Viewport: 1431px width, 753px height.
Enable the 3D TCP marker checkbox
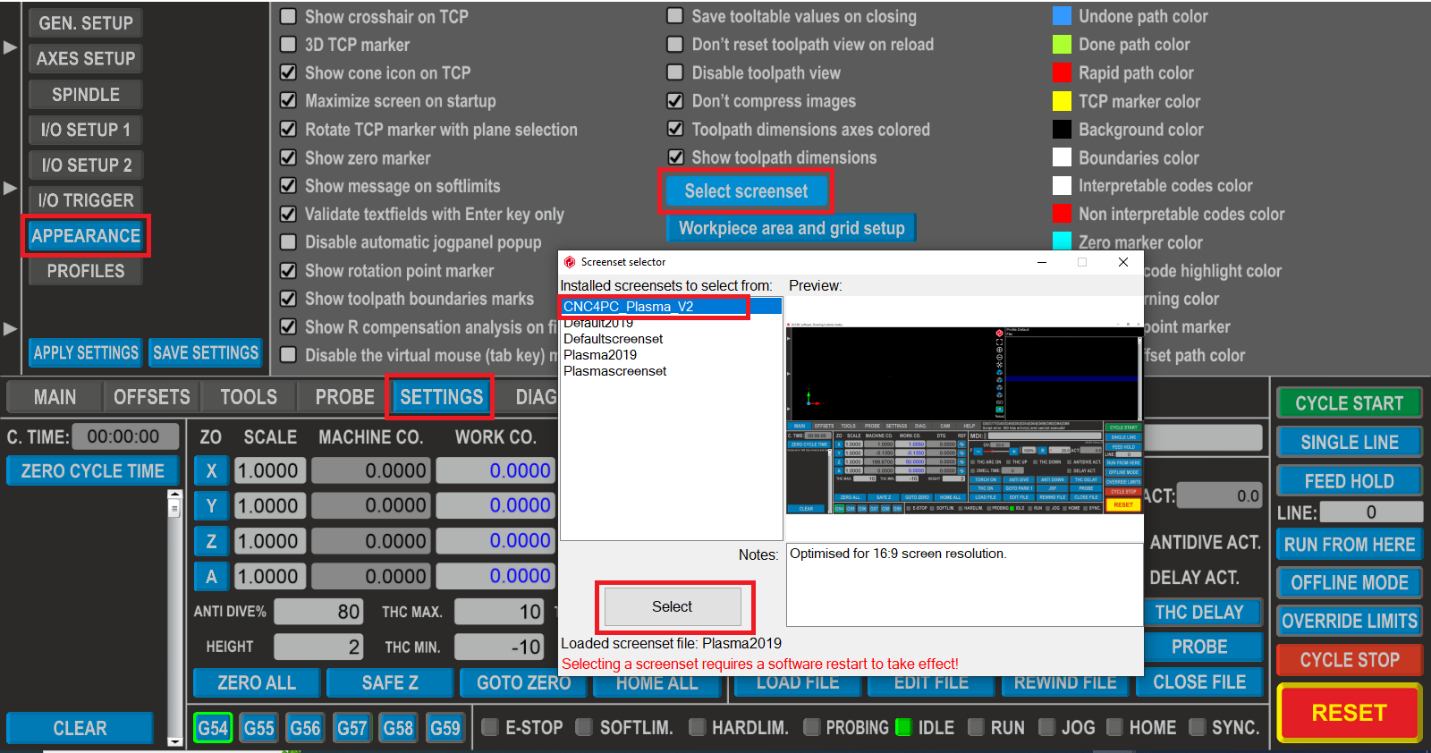pos(288,44)
